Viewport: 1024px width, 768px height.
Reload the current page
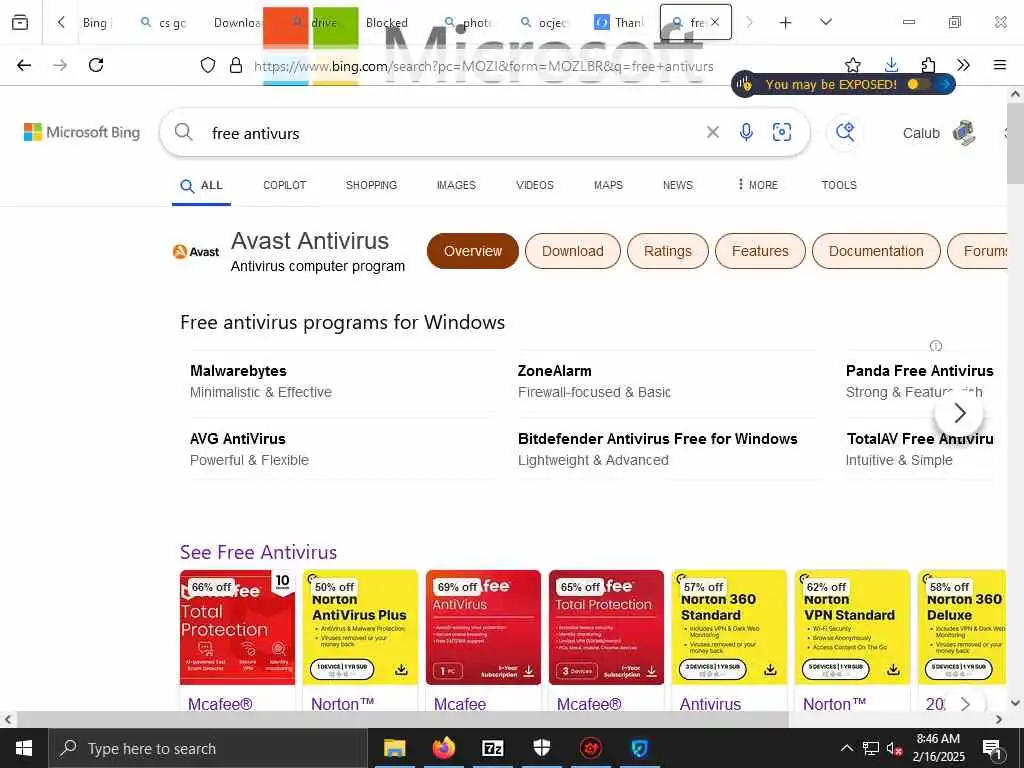tap(96, 65)
